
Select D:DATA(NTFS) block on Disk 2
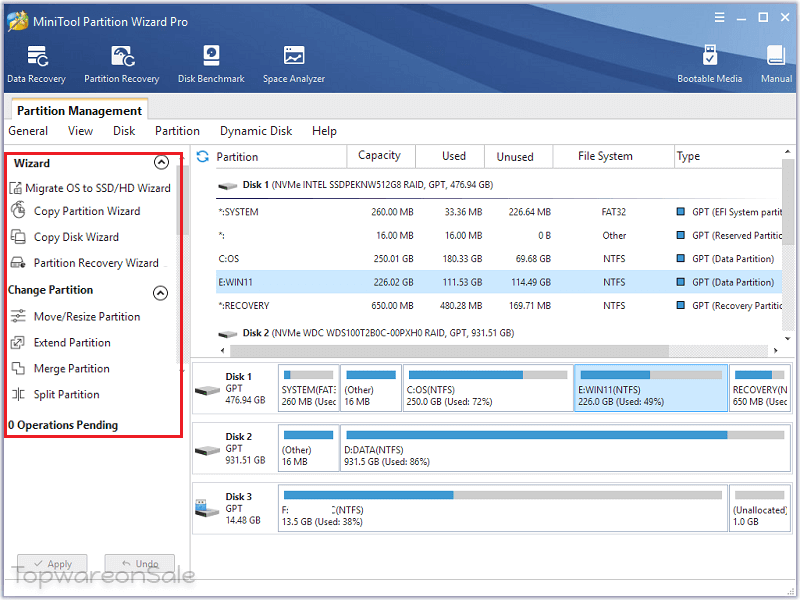coord(565,448)
